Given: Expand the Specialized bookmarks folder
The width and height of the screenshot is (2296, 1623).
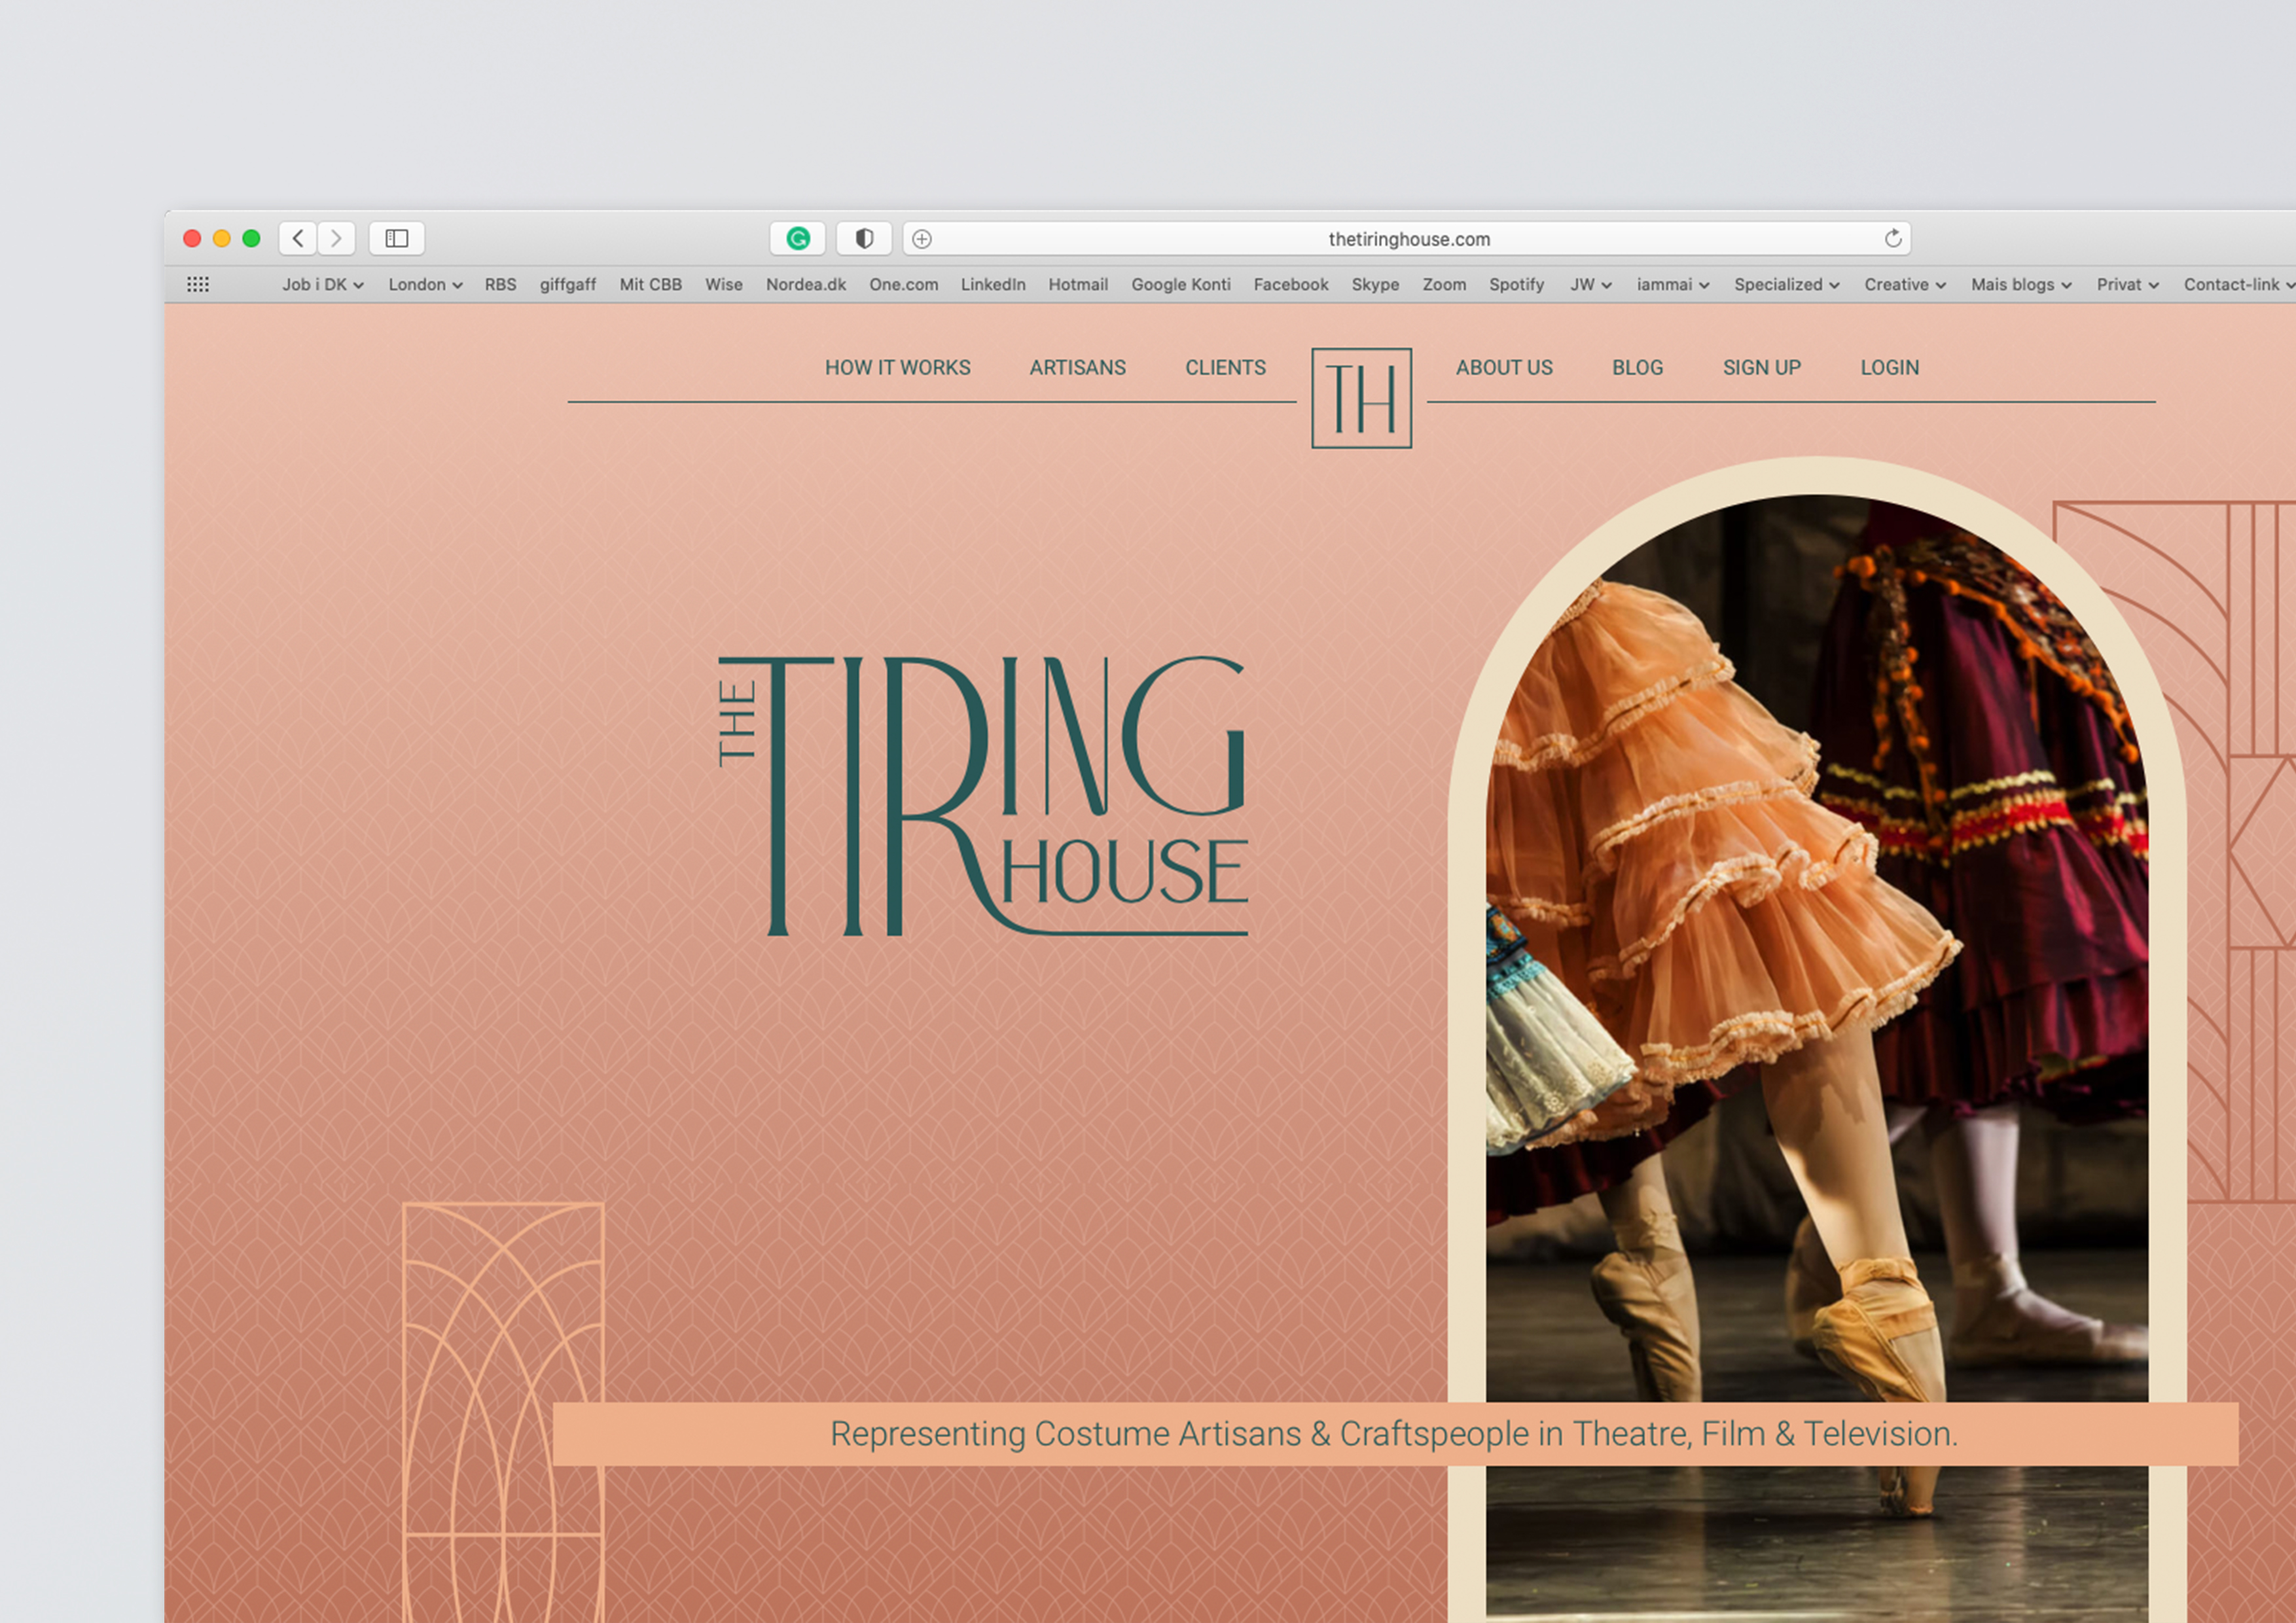Looking at the screenshot, I should (1787, 285).
